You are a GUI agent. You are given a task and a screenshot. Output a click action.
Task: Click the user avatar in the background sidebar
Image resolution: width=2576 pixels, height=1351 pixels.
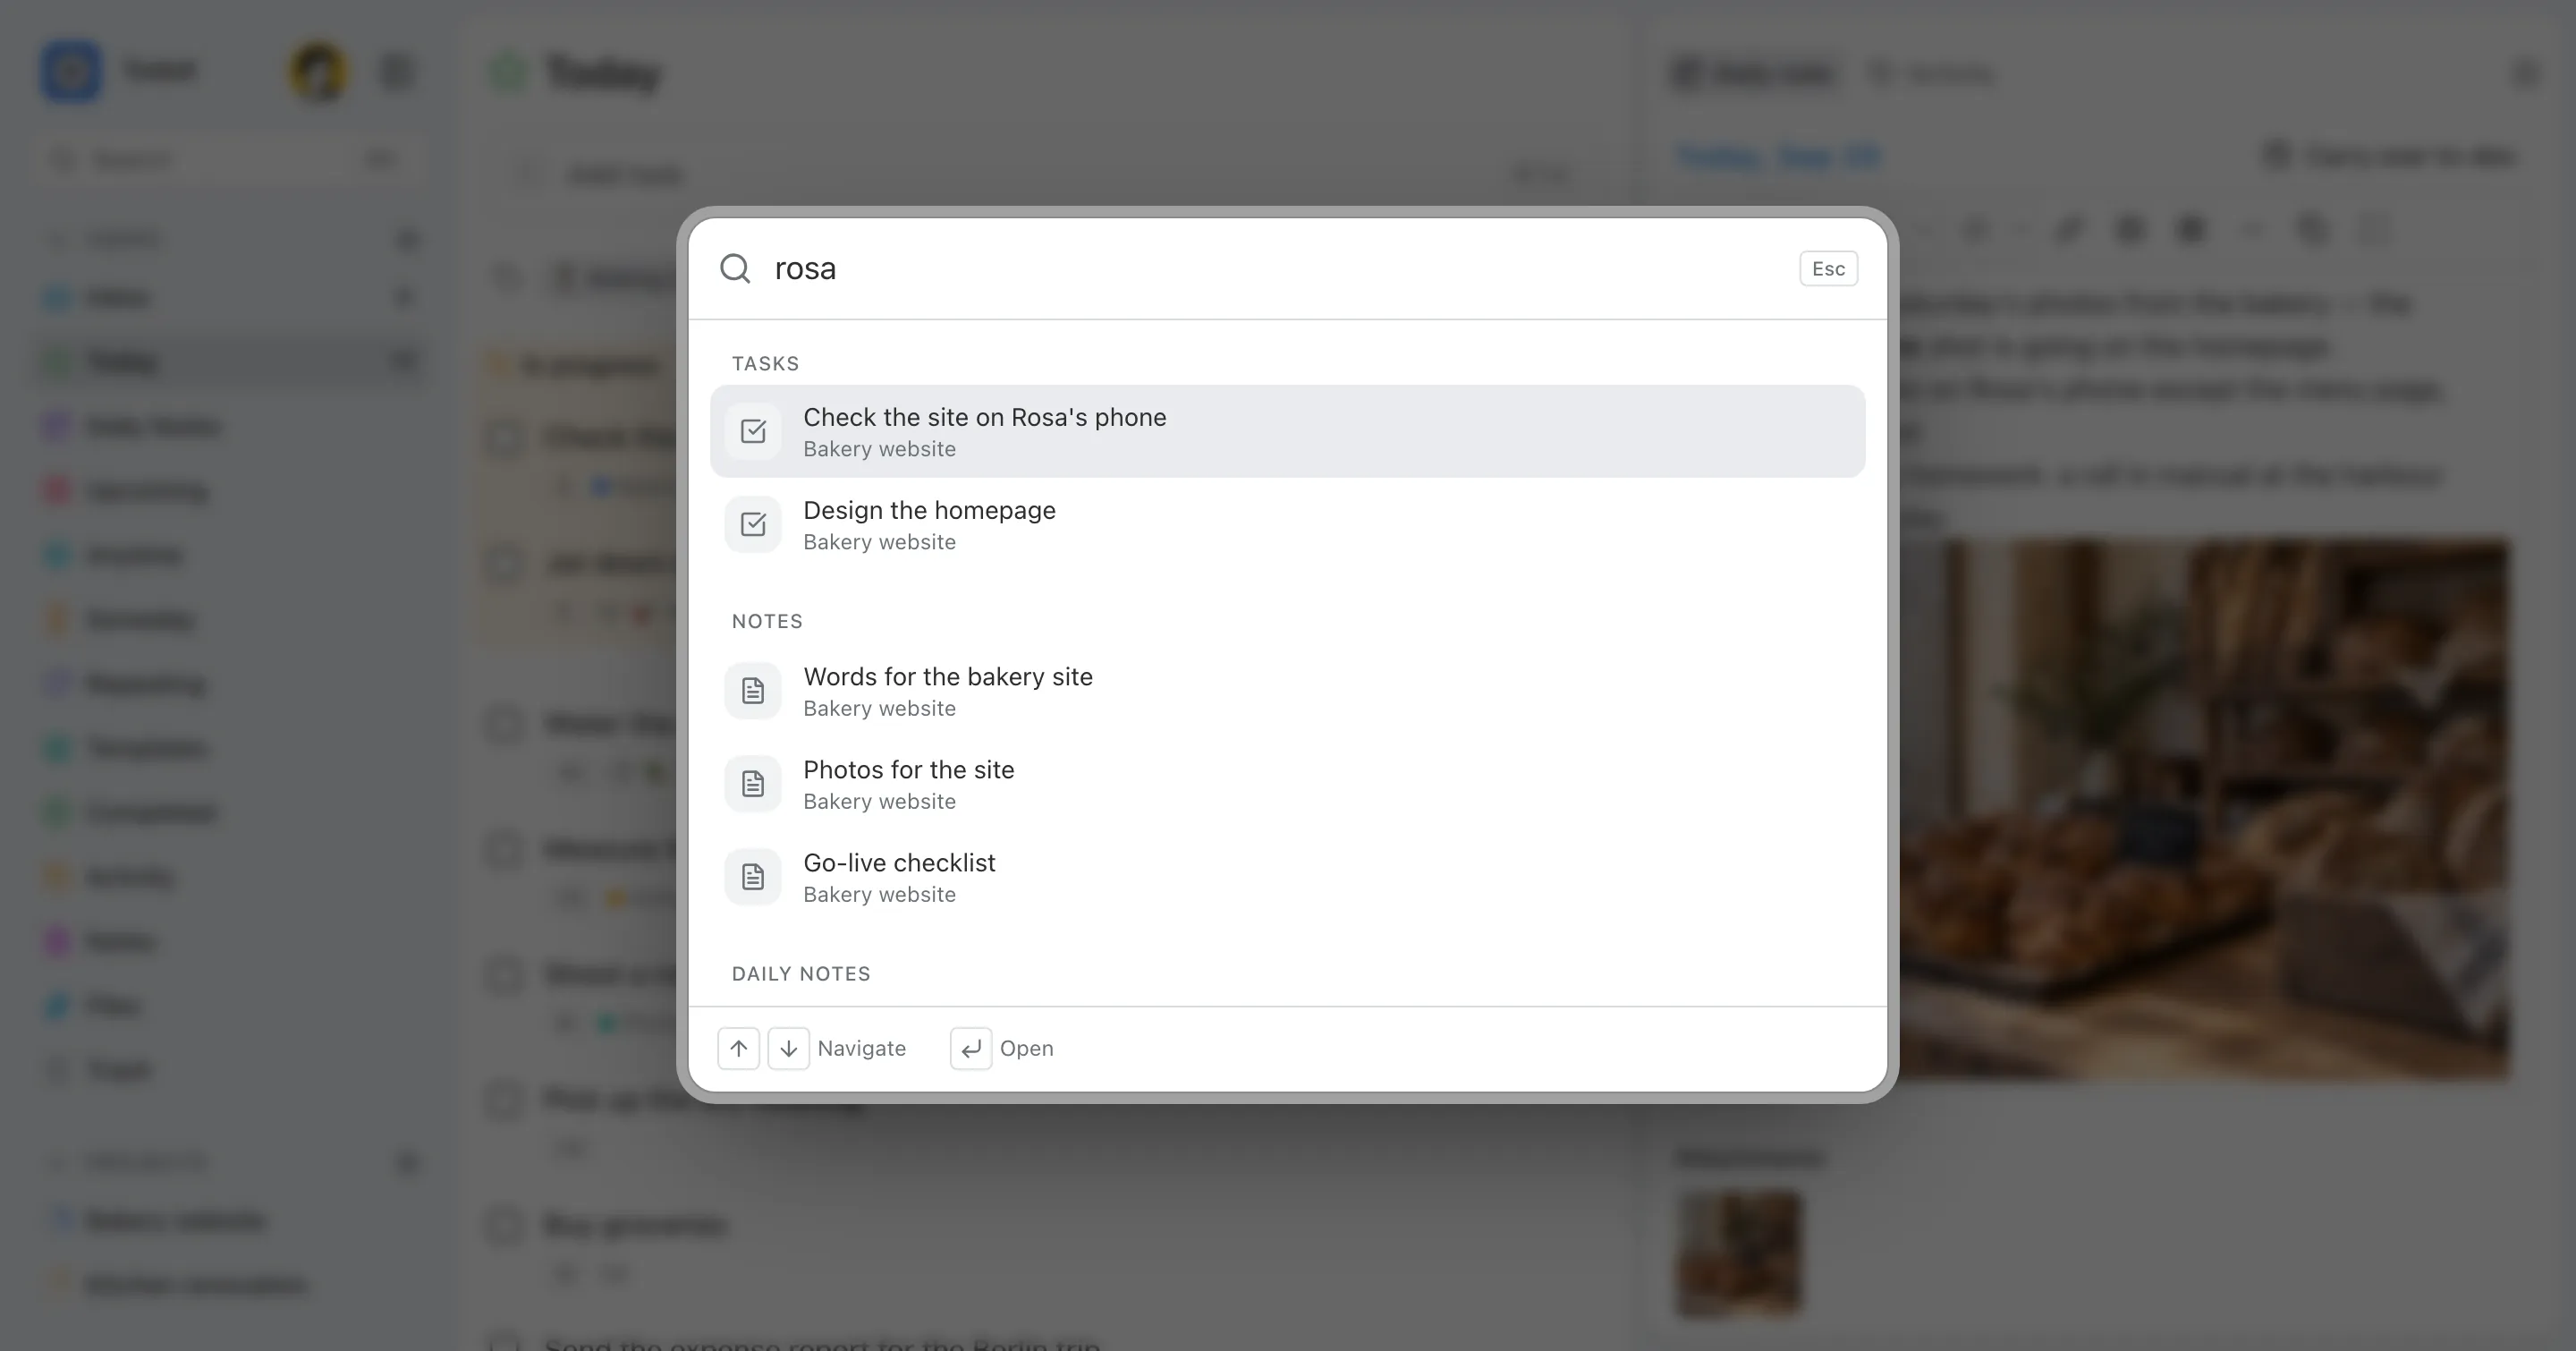pos(318,72)
